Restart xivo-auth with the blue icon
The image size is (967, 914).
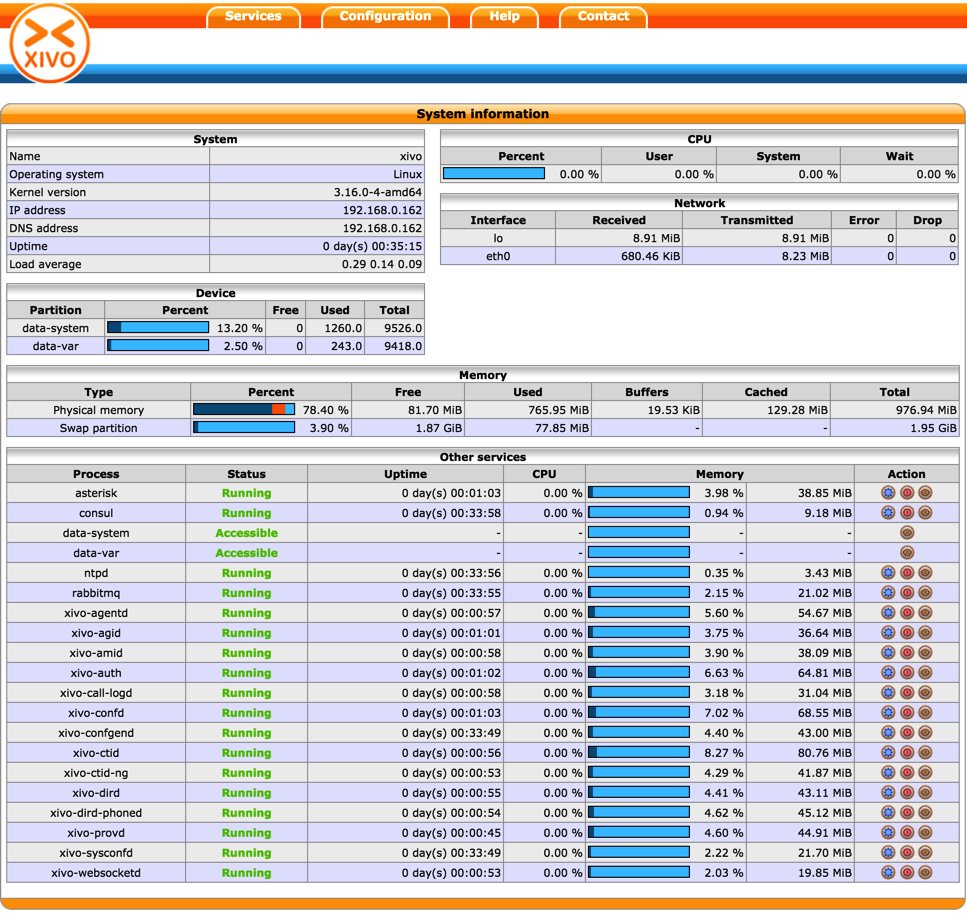(888, 672)
